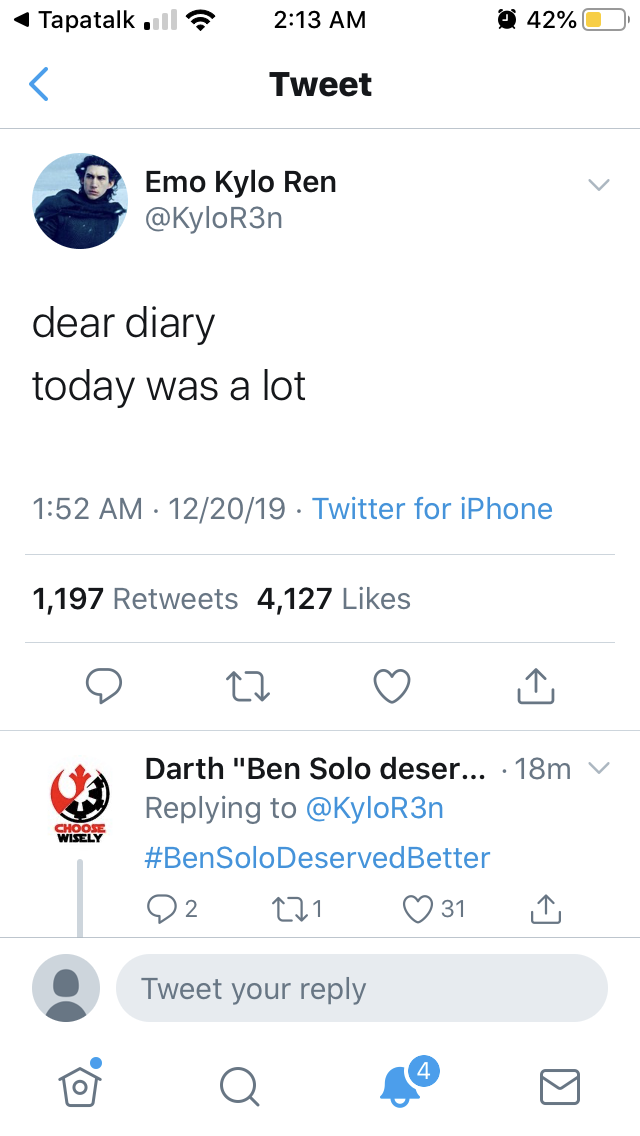The height and width of the screenshot is (1136, 640).
Task: Expand options chevron on Darth's reply
Action: 600,767
